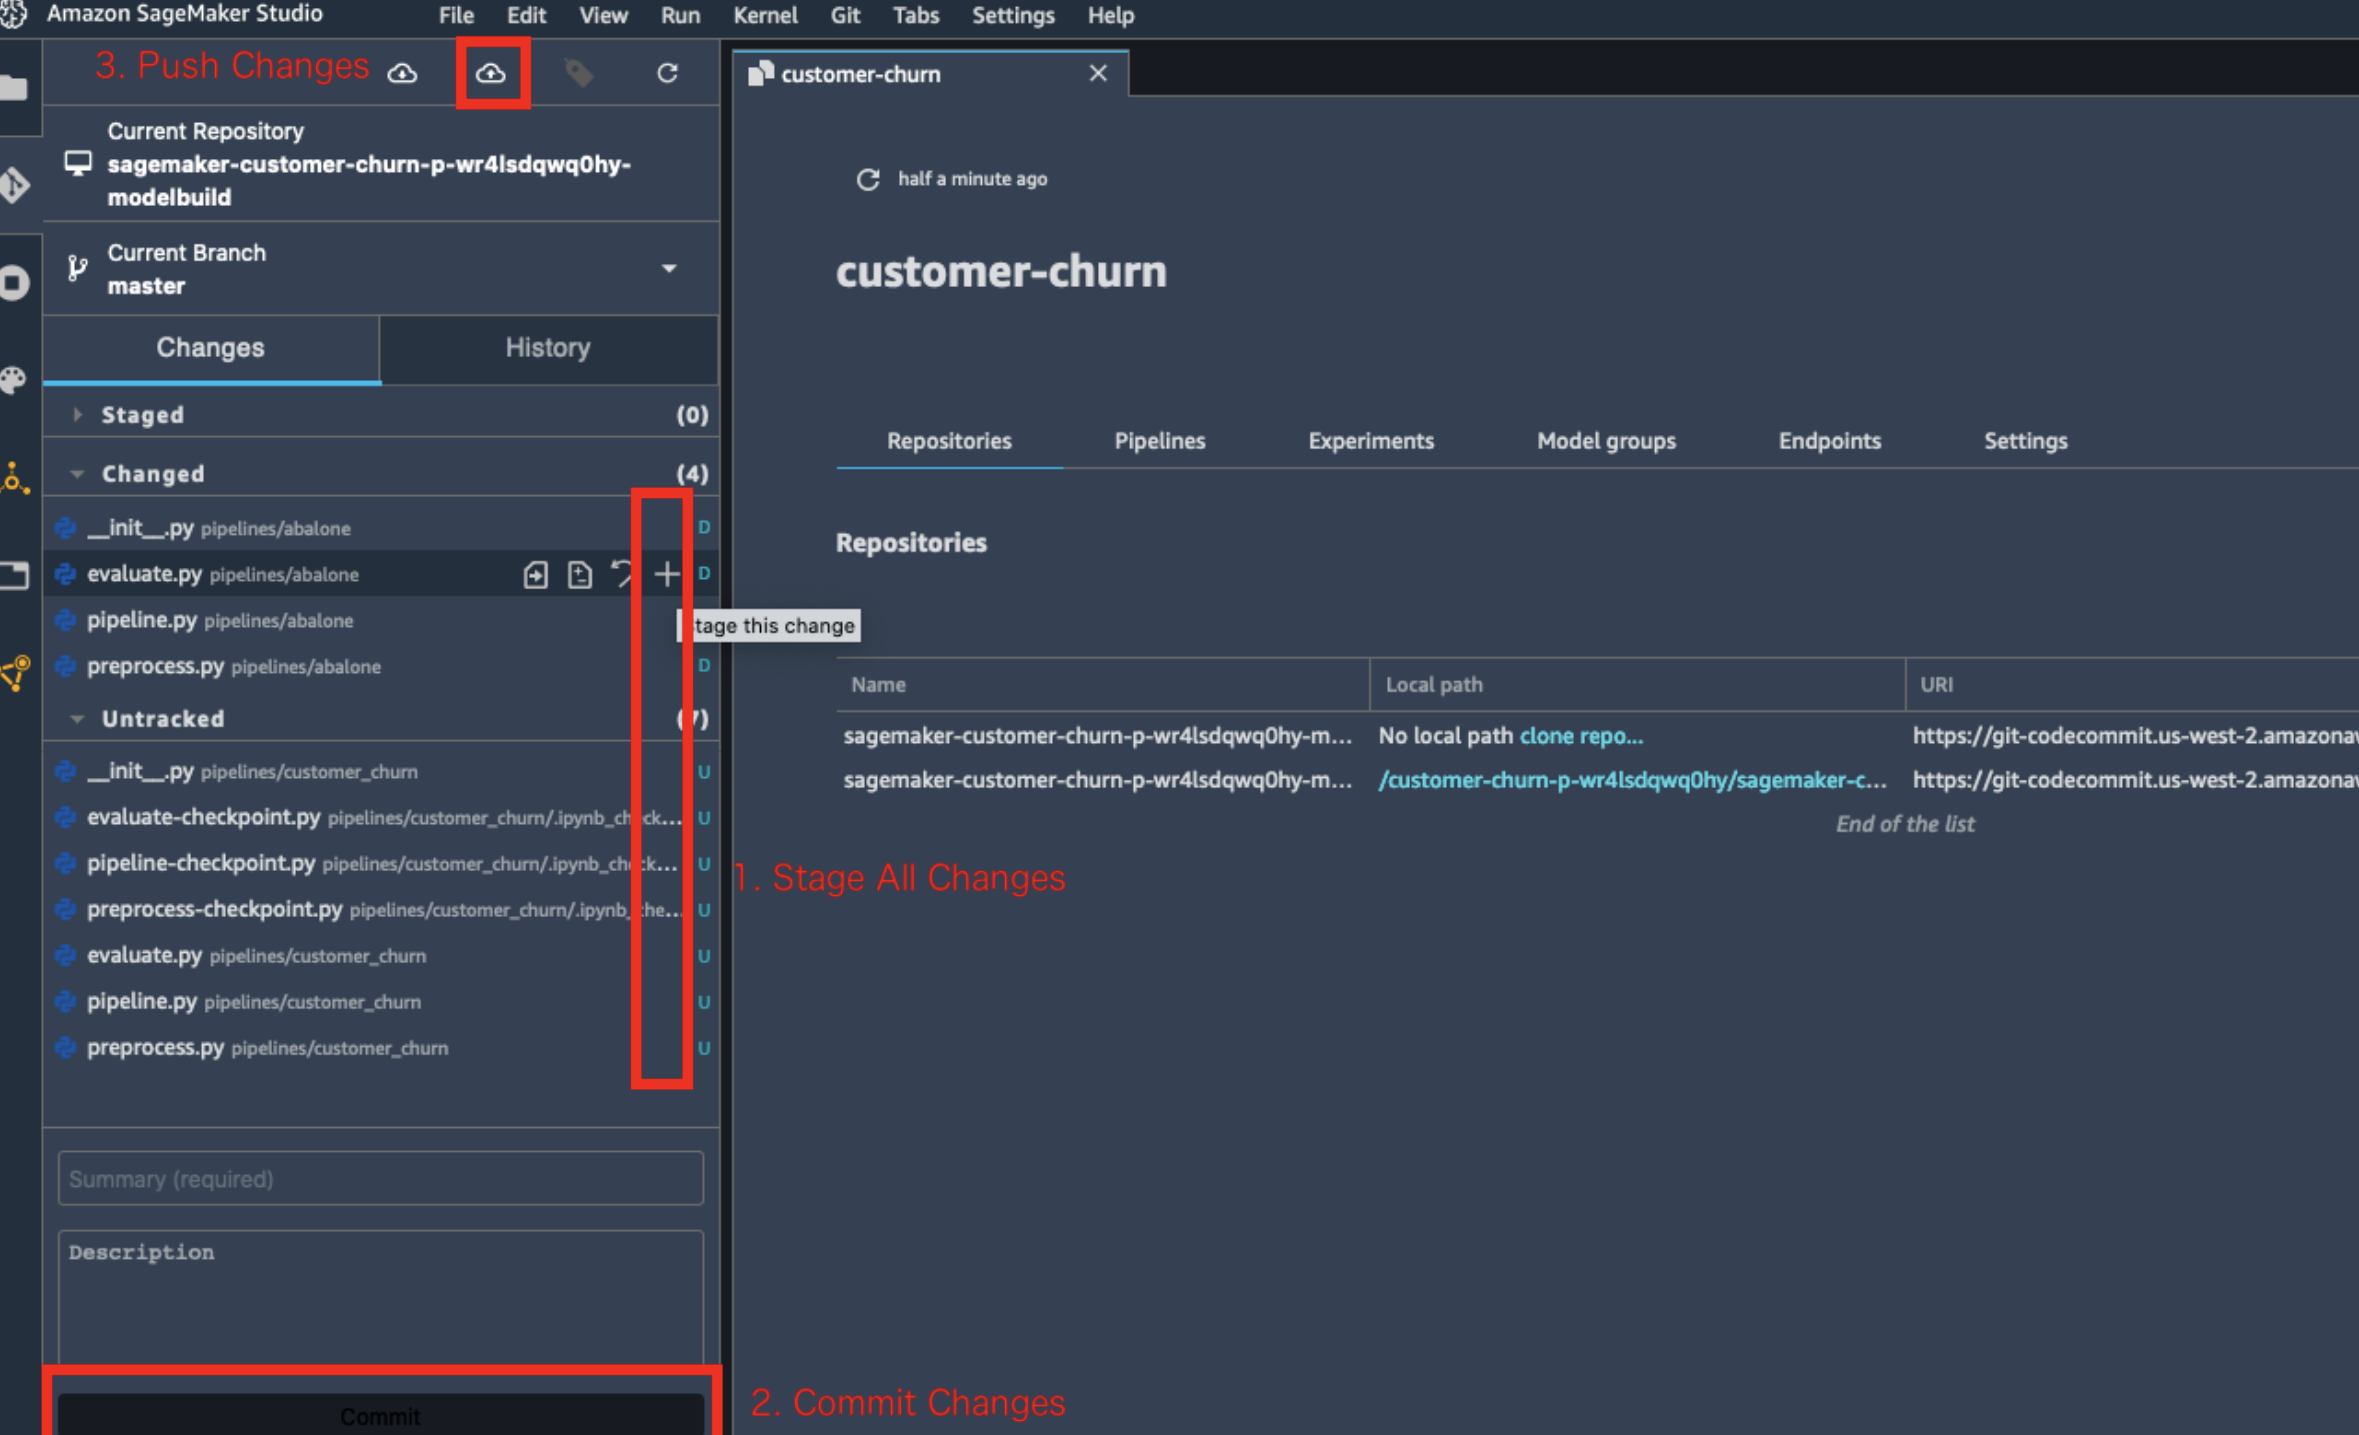
Task: Expand the Staged section
Action: [x=77, y=415]
